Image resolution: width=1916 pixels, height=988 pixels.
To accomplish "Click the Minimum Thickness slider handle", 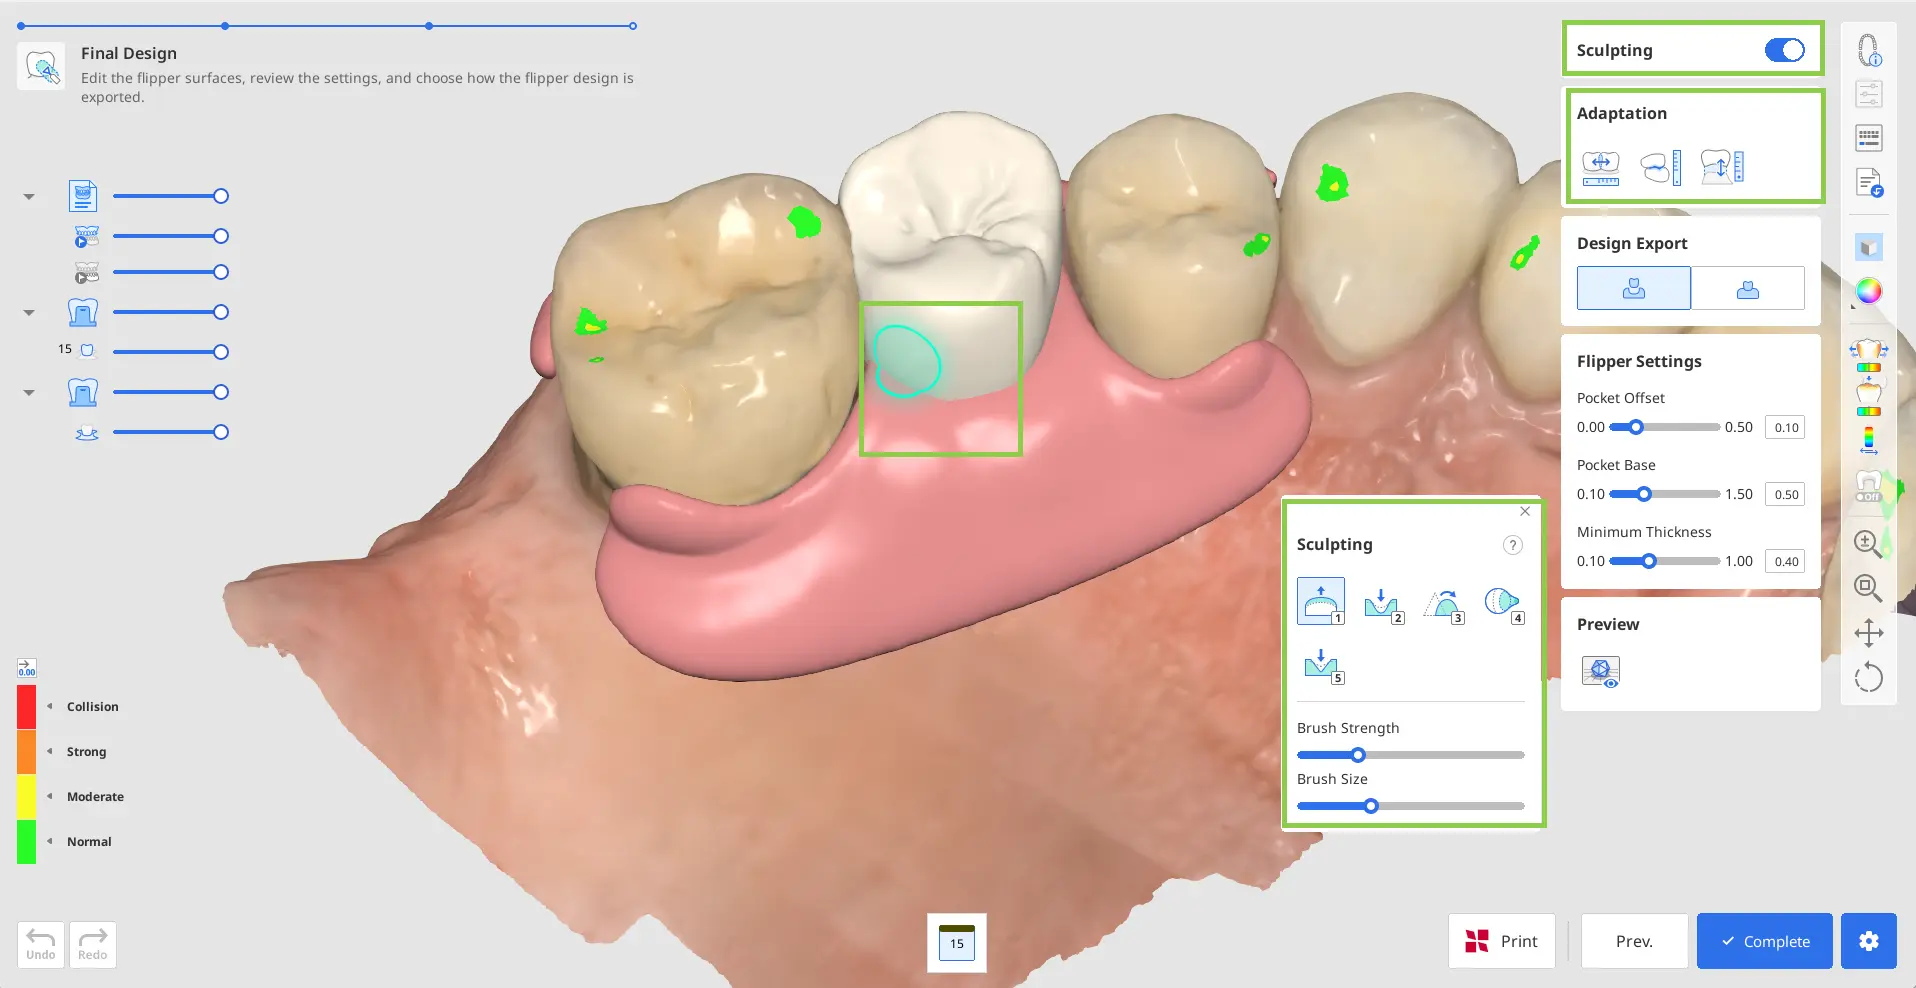I will (1648, 561).
